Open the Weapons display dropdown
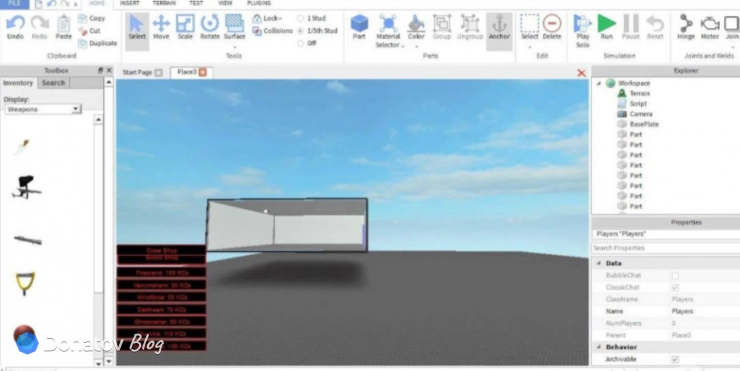The height and width of the screenshot is (371, 740). pyautogui.click(x=43, y=109)
